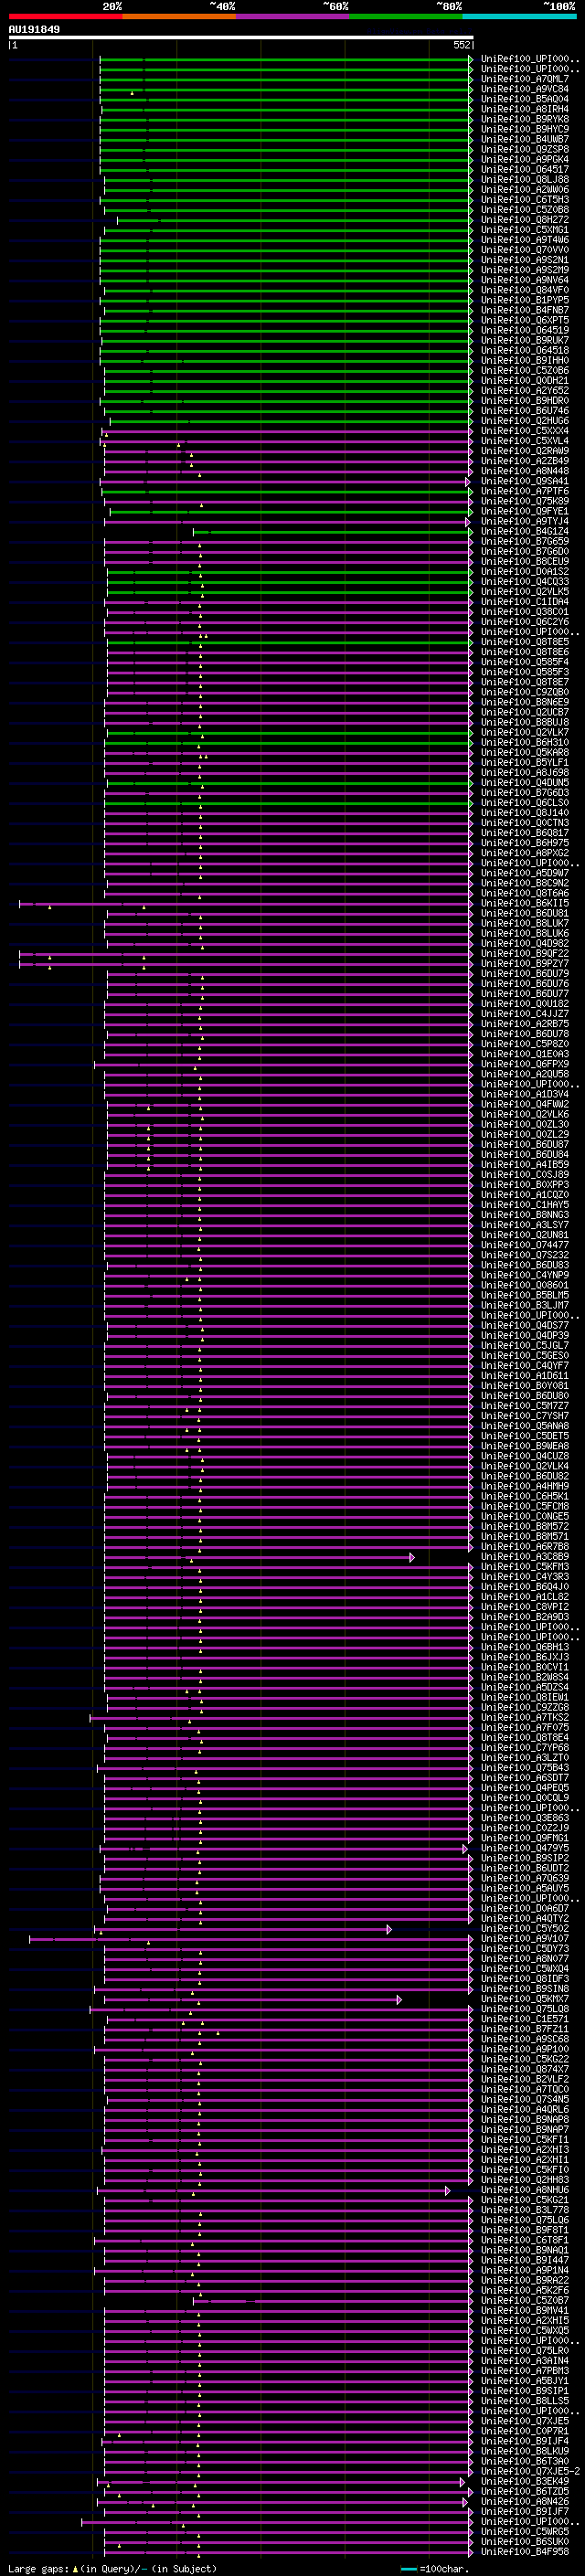Select the UniRef100_B4G1Z4 label
585x2576 pixels.
(x=525, y=531)
